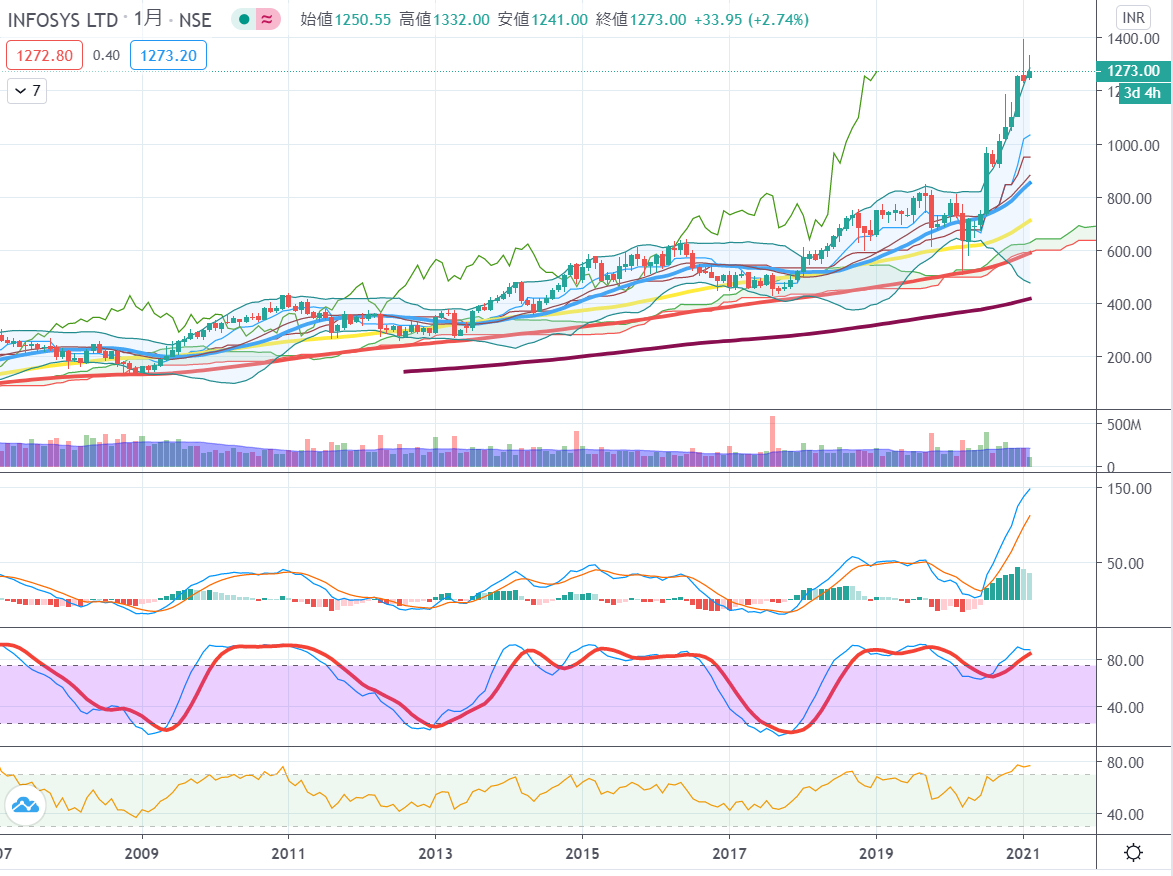
Task: Click the 2019 label on time axis
Action: tap(876, 854)
